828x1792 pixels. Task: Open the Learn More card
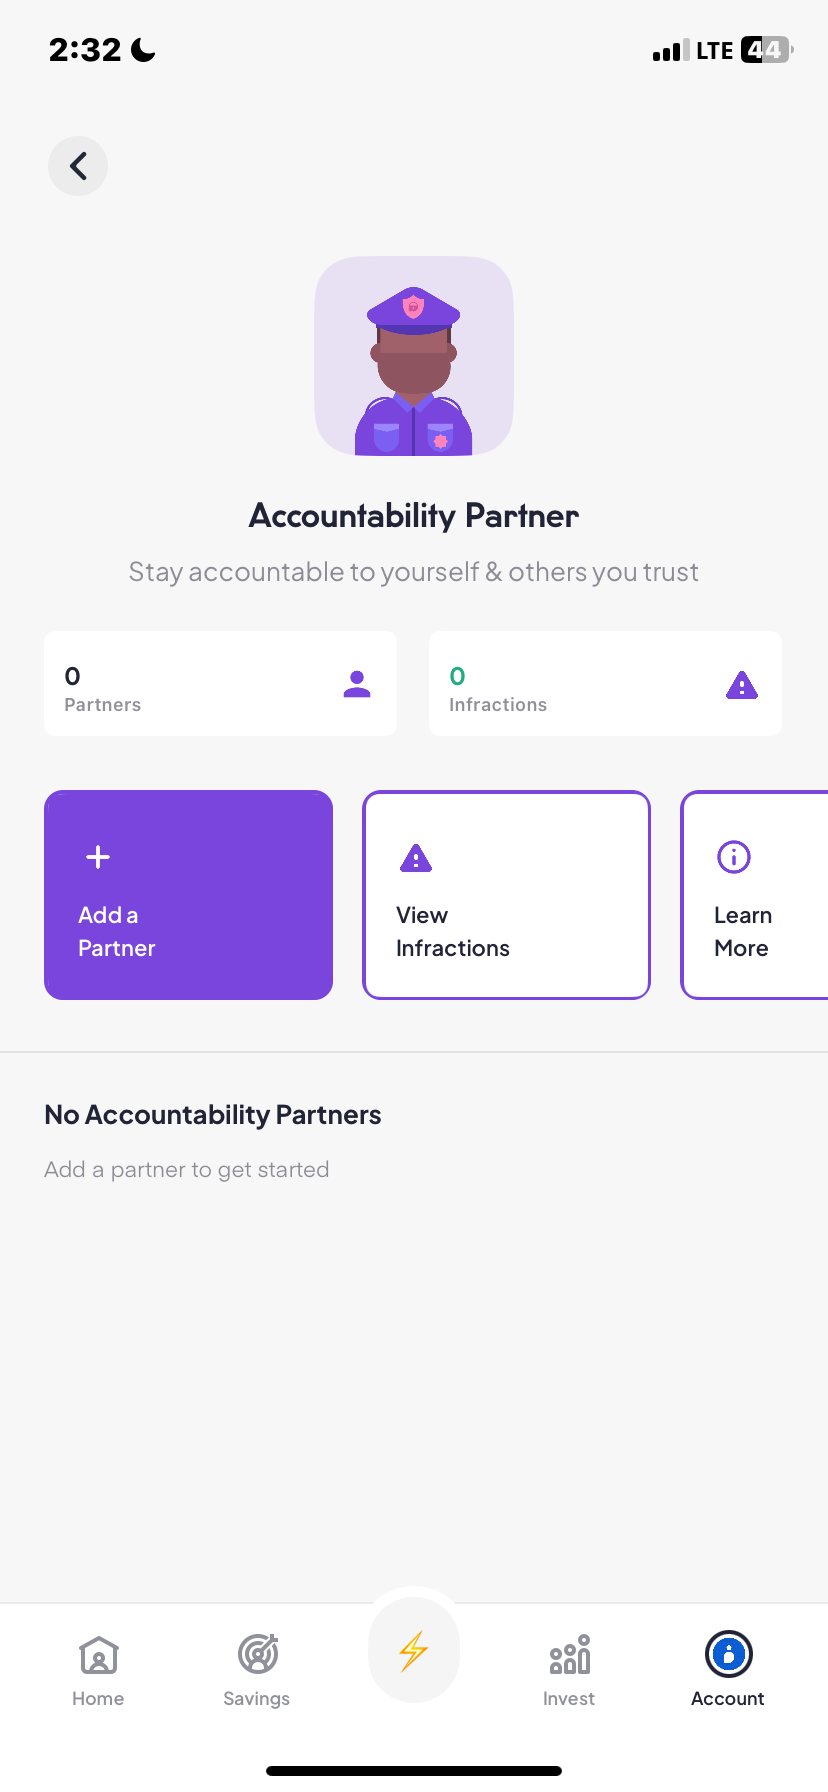(755, 895)
